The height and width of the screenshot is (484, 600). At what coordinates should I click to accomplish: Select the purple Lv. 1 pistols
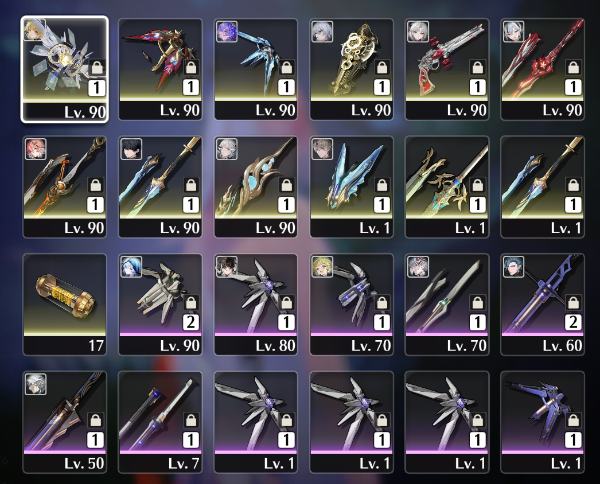click(x=543, y=422)
